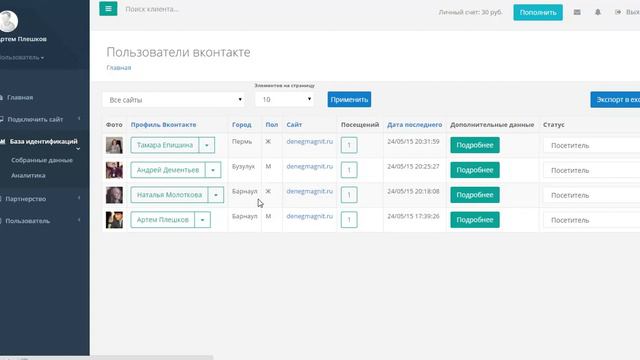Open denegmagnit.ru link in Наталья Молоткова row
The image size is (640, 360).
310,191
